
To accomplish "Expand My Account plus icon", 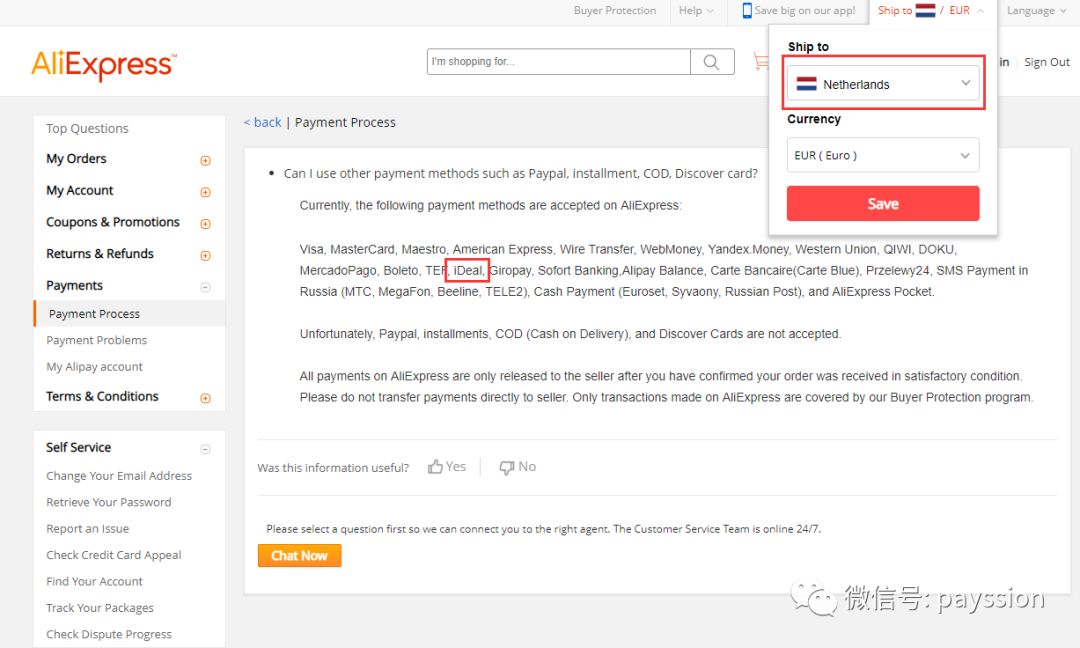I will pyautogui.click(x=205, y=192).
